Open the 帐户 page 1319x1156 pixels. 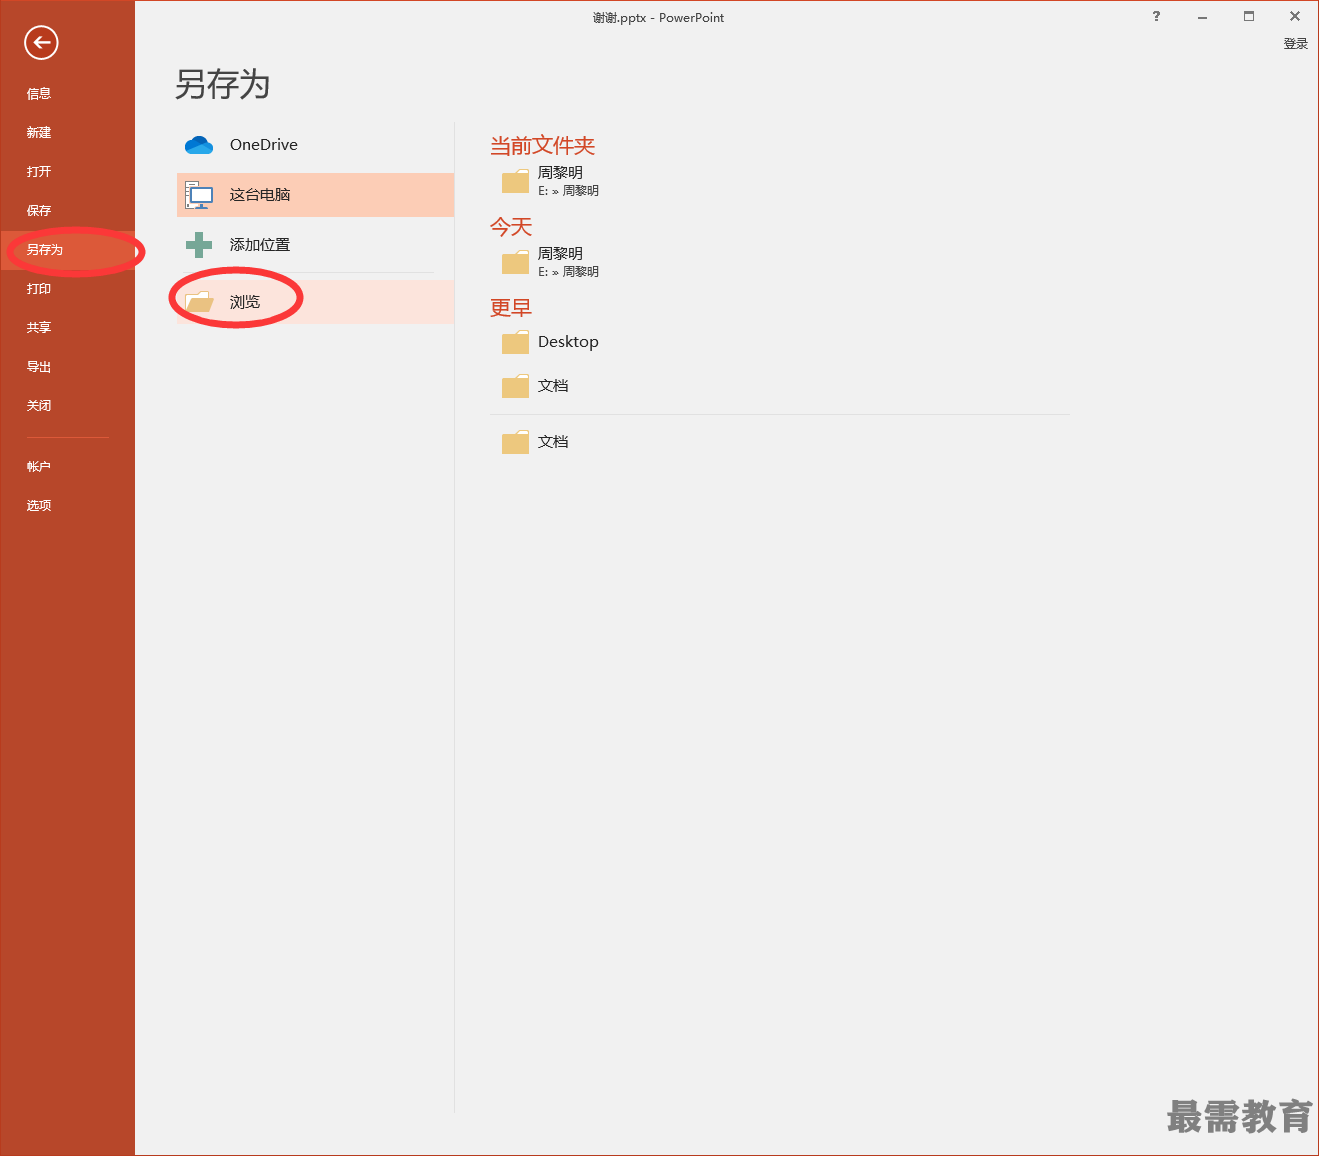point(68,467)
